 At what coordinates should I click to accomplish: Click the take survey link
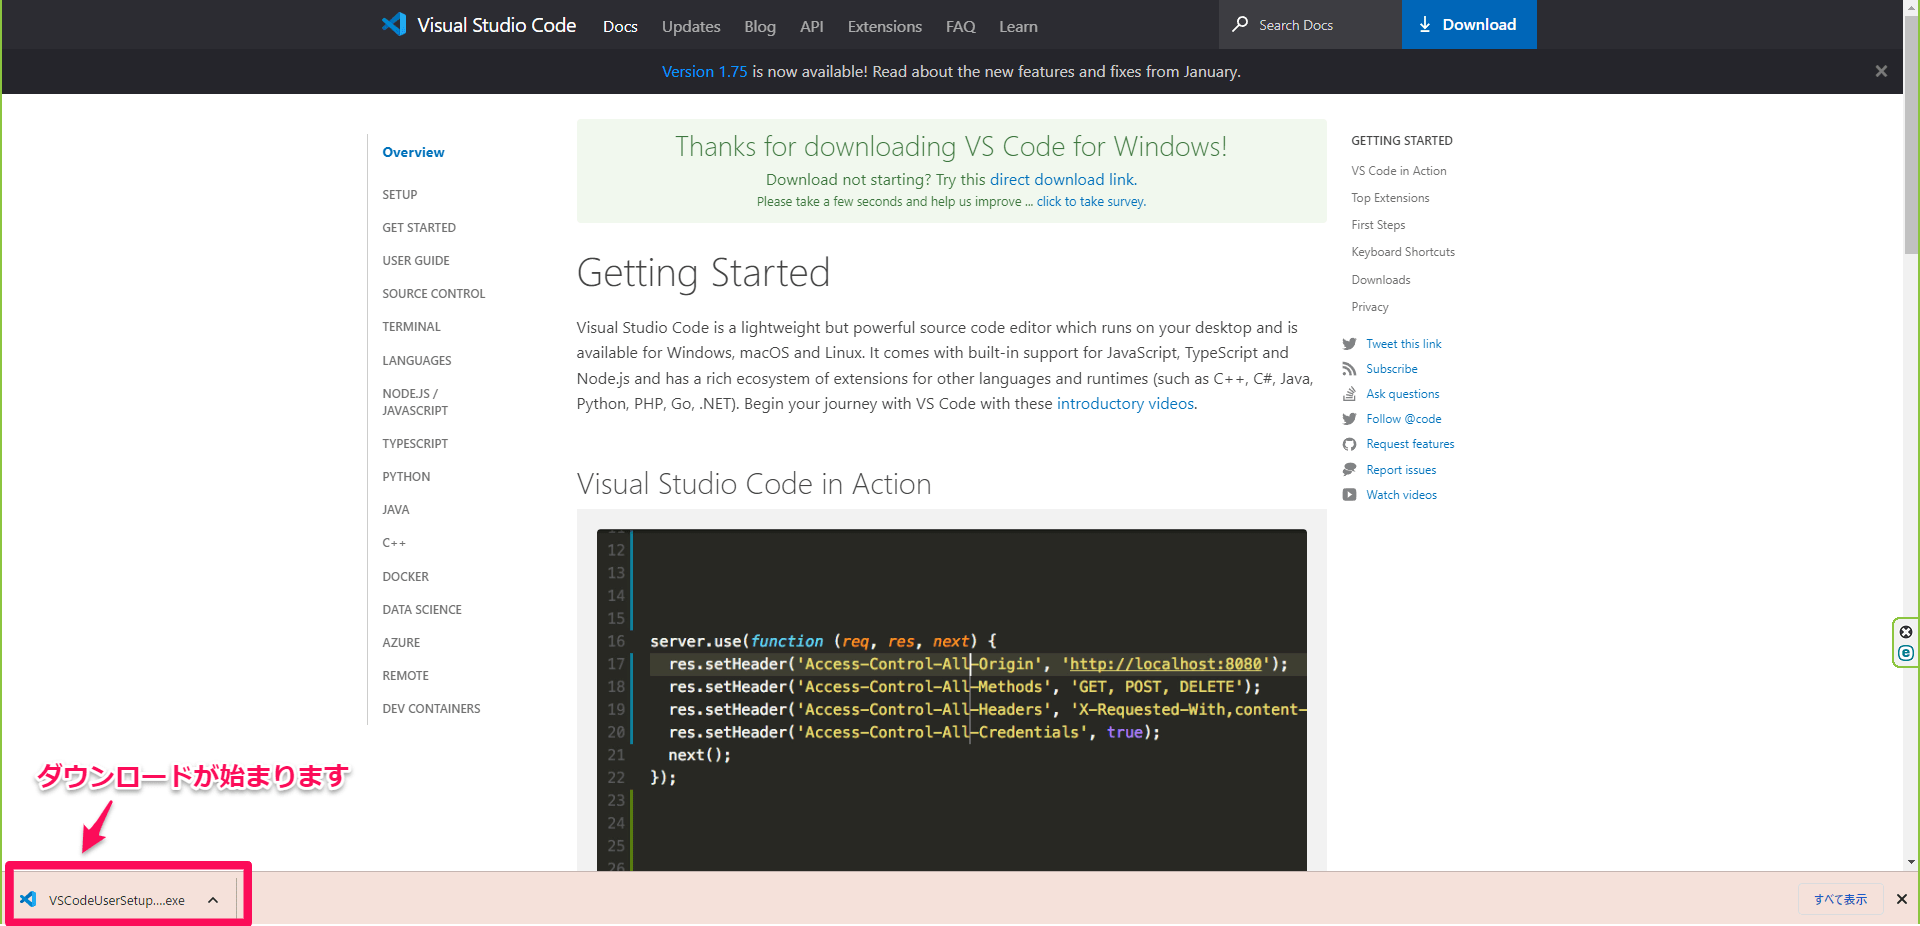[x=1091, y=202]
